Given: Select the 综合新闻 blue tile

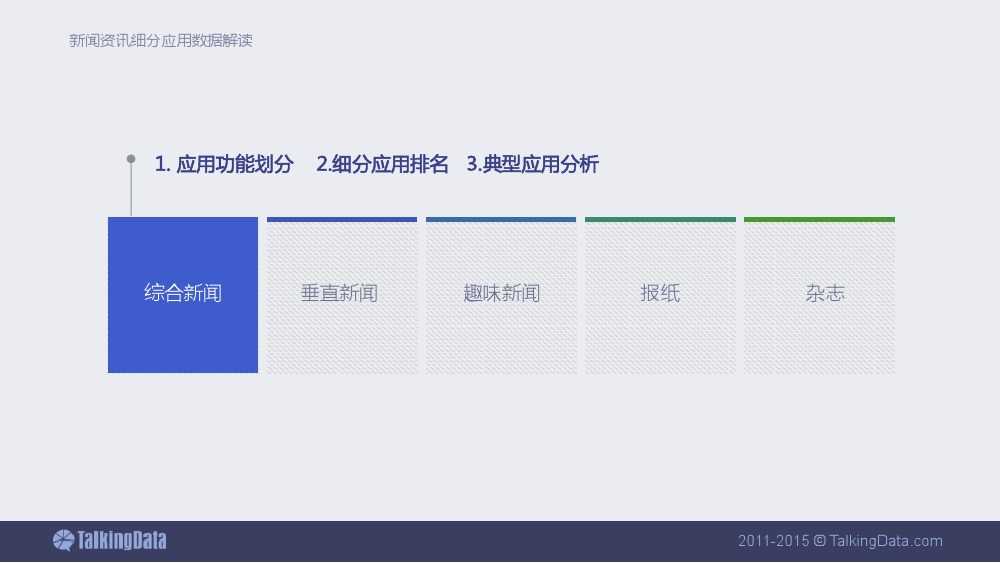Looking at the screenshot, I should pyautogui.click(x=183, y=294).
